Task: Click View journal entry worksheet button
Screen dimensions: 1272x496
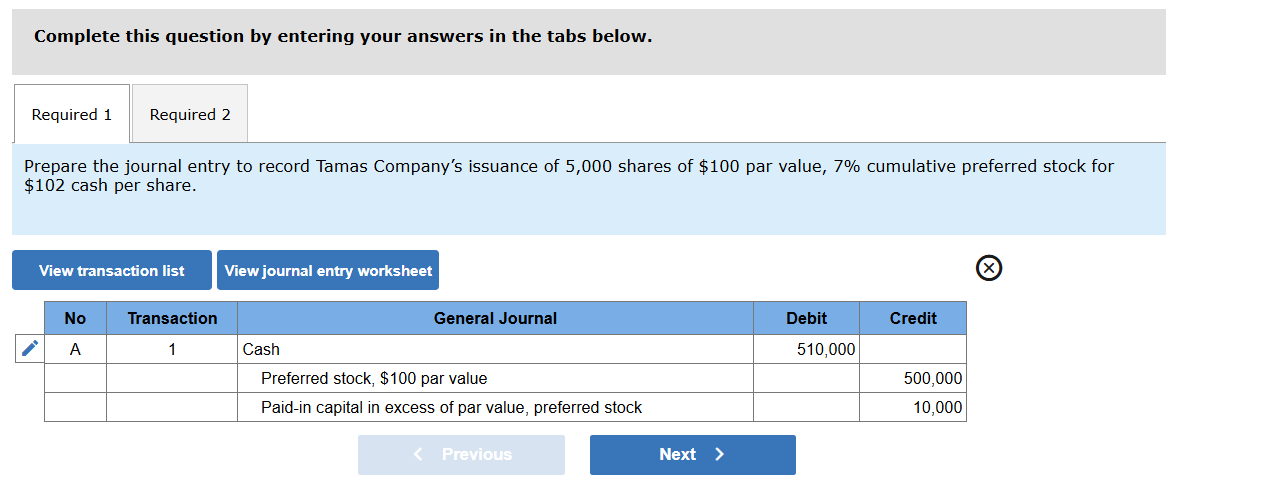Action: (x=328, y=270)
